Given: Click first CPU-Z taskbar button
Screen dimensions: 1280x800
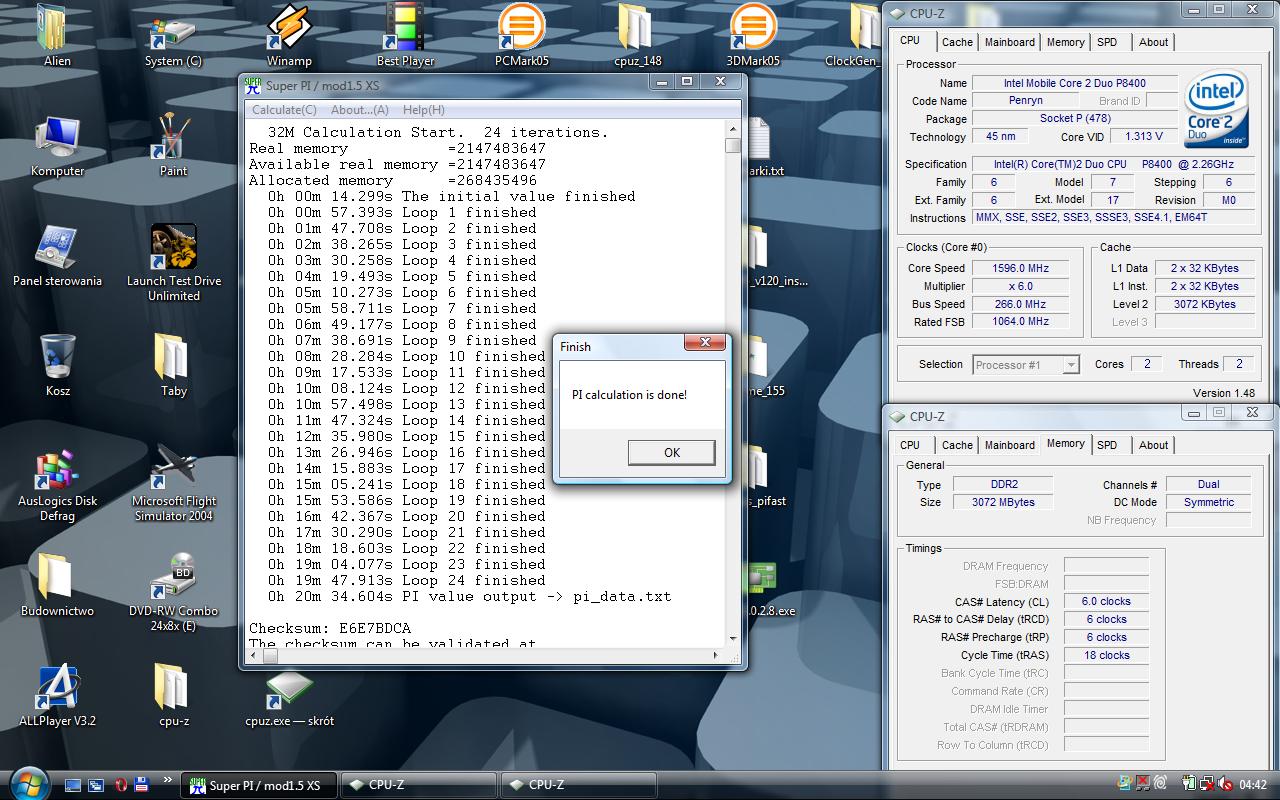Looking at the screenshot, I should coord(420,785).
